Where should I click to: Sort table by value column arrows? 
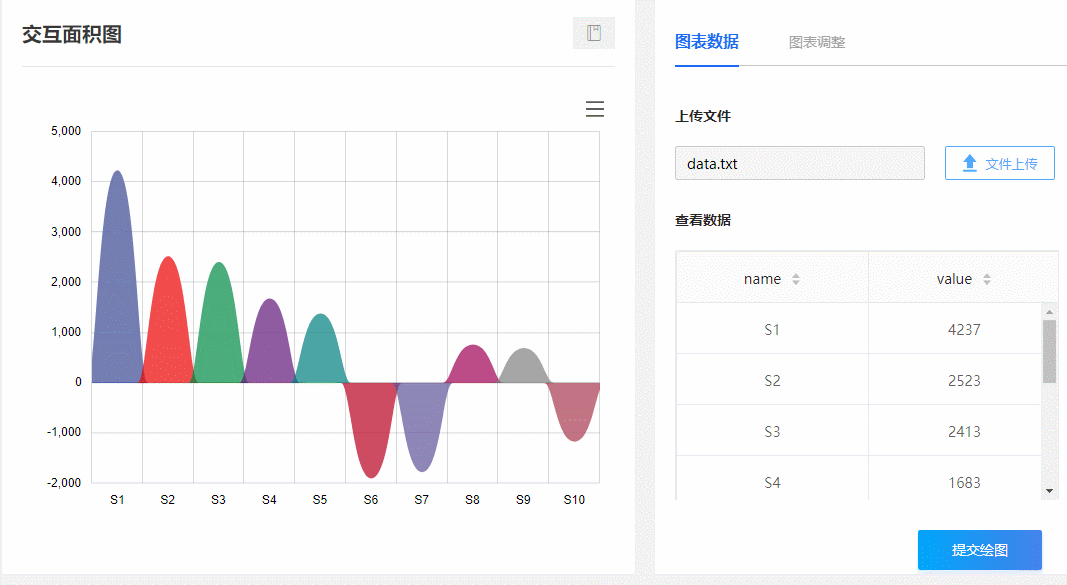tap(987, 280)
